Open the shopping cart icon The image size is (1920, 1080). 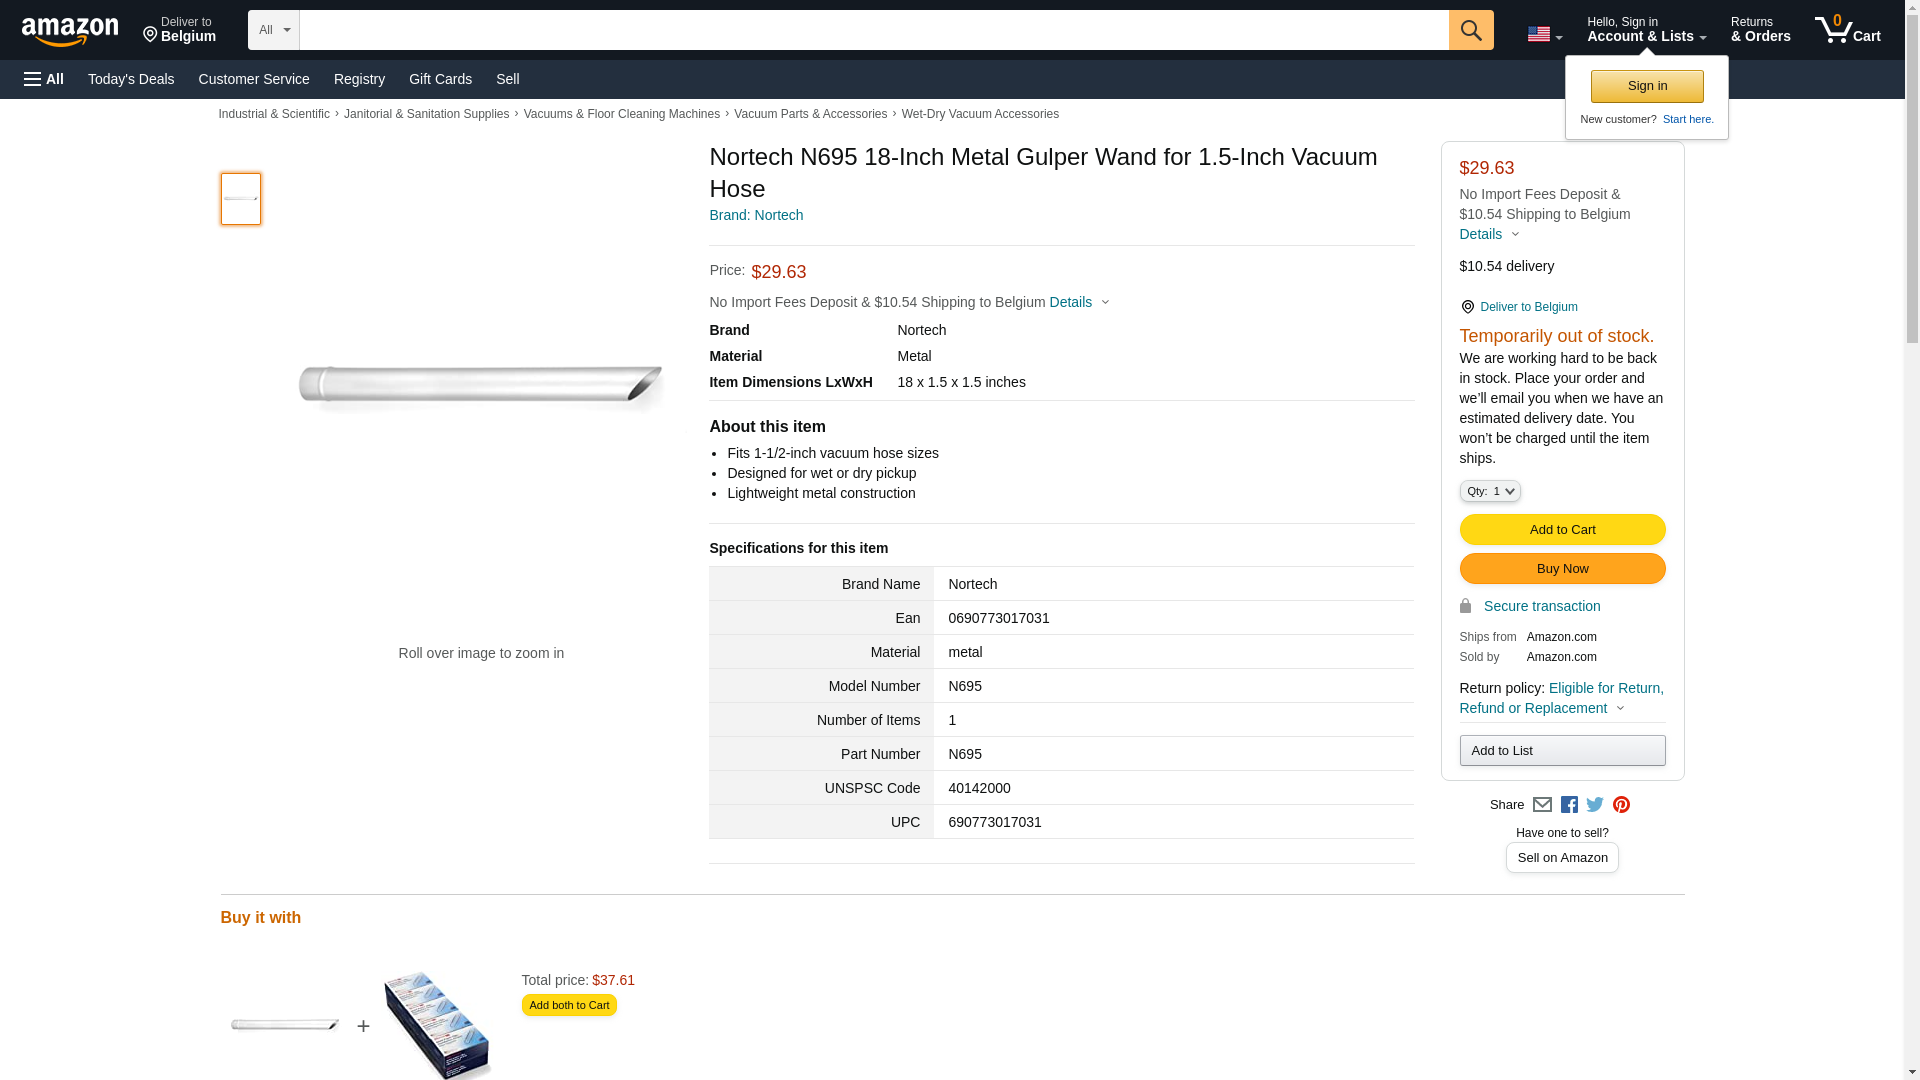pyautogui.click(x=1847, y=30)
